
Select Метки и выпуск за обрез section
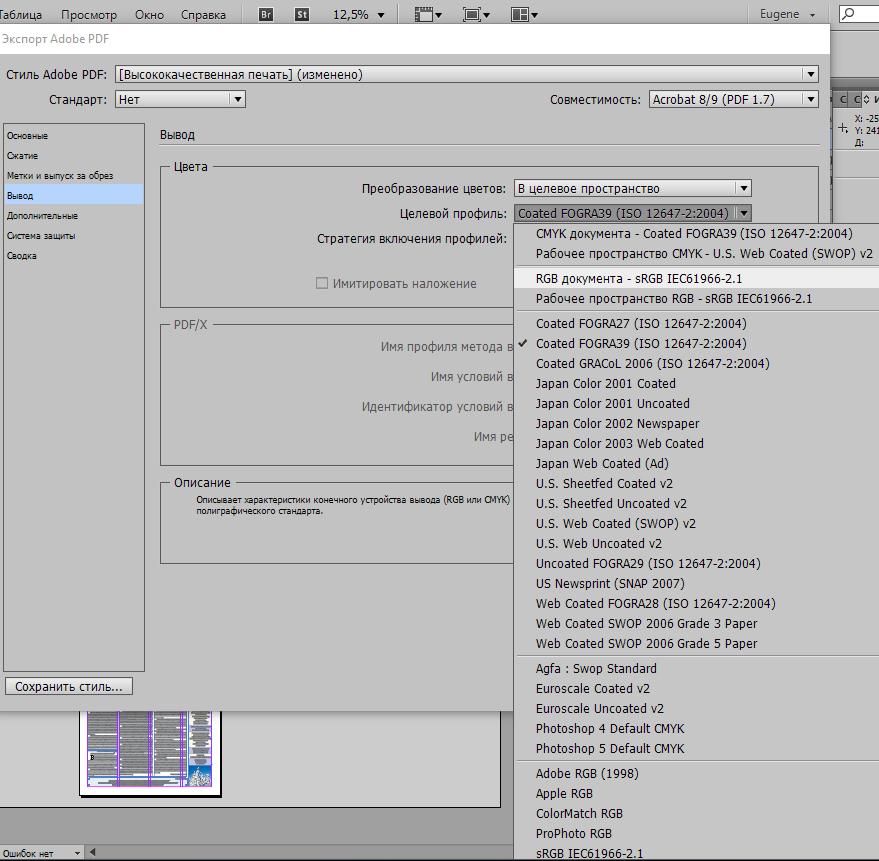coord(73,175)
